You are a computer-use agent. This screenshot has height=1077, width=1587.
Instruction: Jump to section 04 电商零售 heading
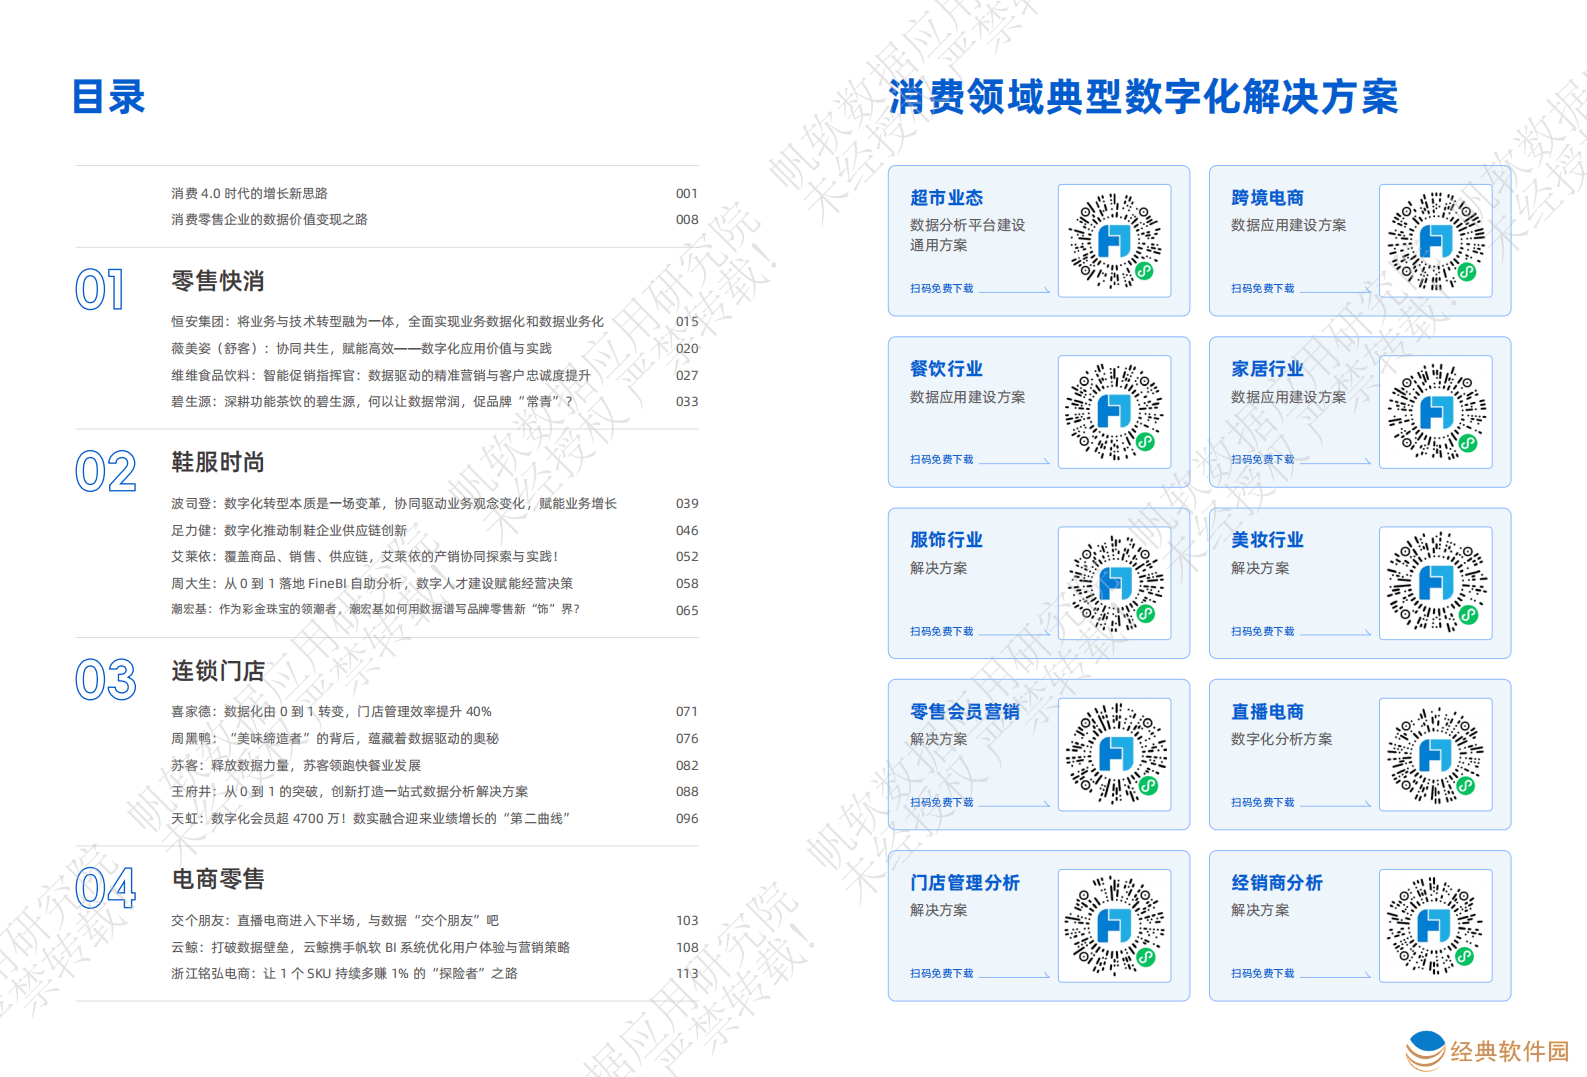coord(218,879)
